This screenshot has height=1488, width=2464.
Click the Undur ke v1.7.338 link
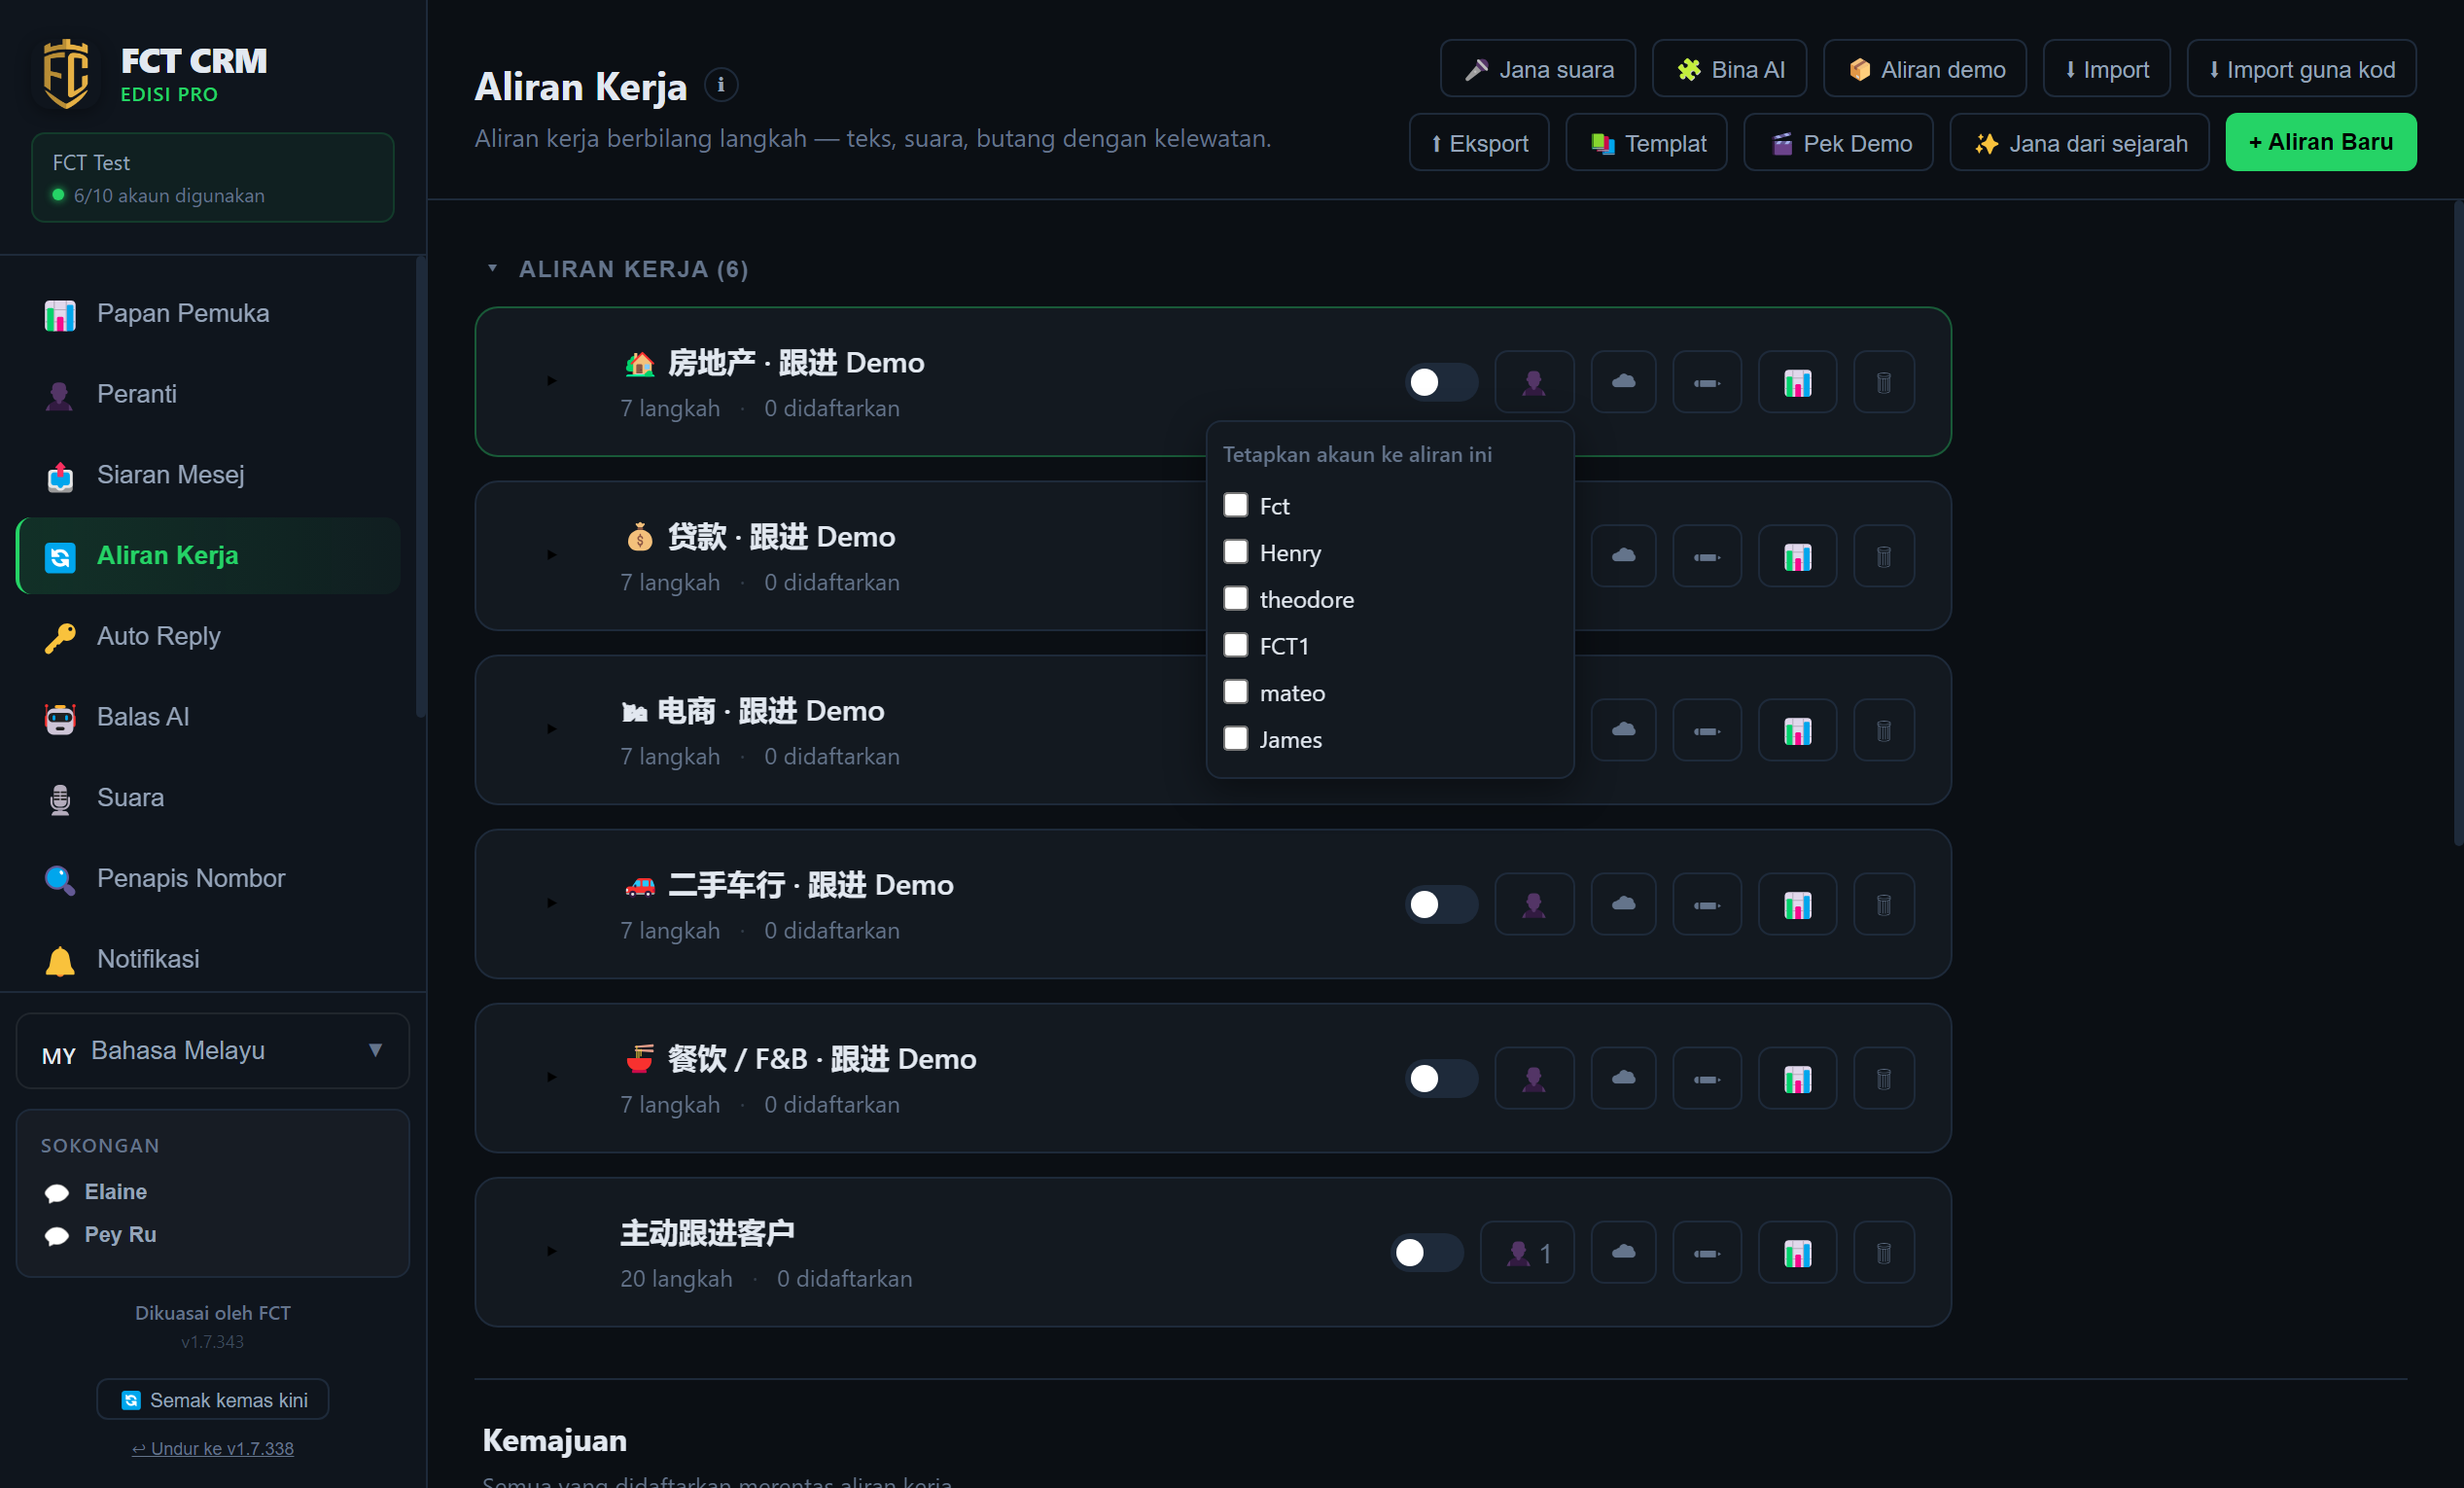[x=213, y=1448]
